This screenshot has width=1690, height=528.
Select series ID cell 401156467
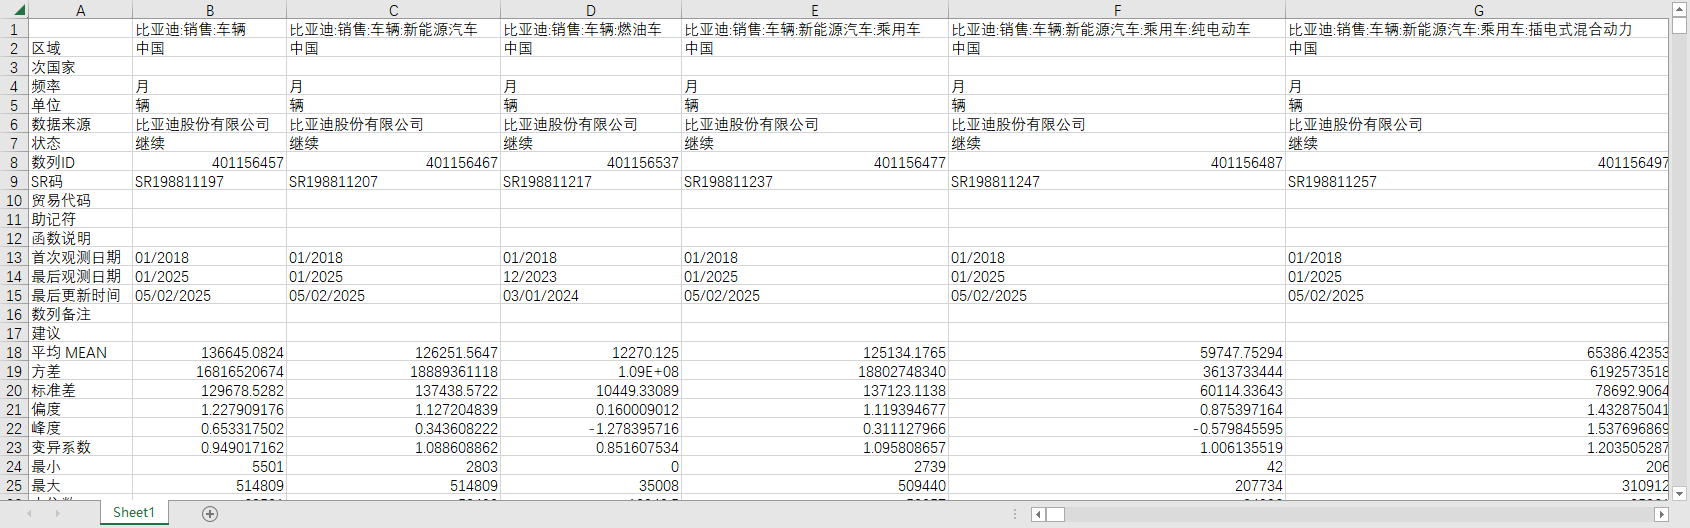click(393, 162)
